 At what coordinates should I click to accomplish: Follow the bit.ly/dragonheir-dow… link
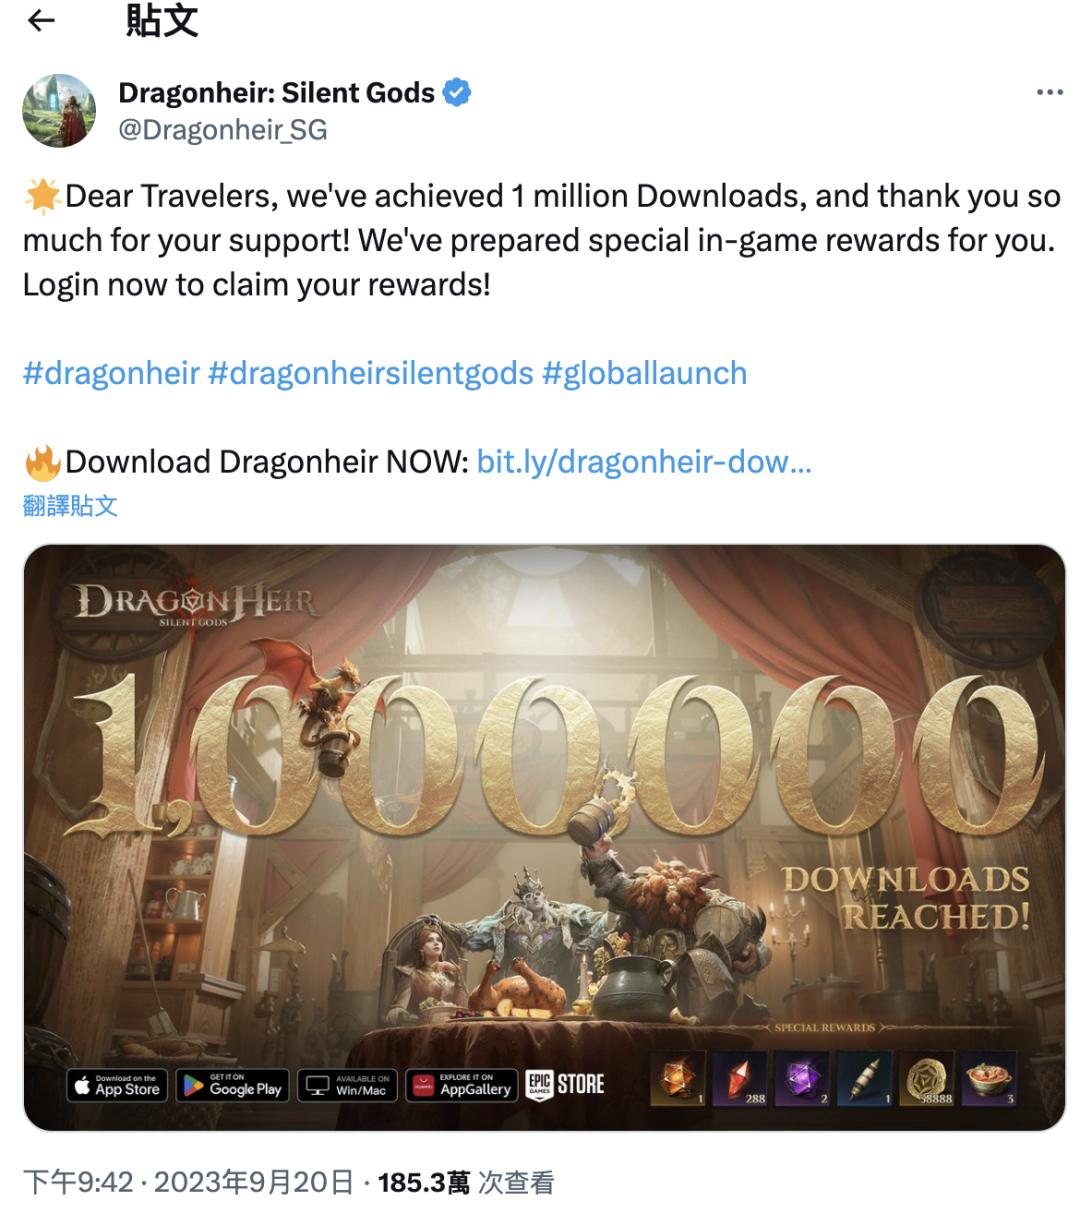[x=644, y=462]
